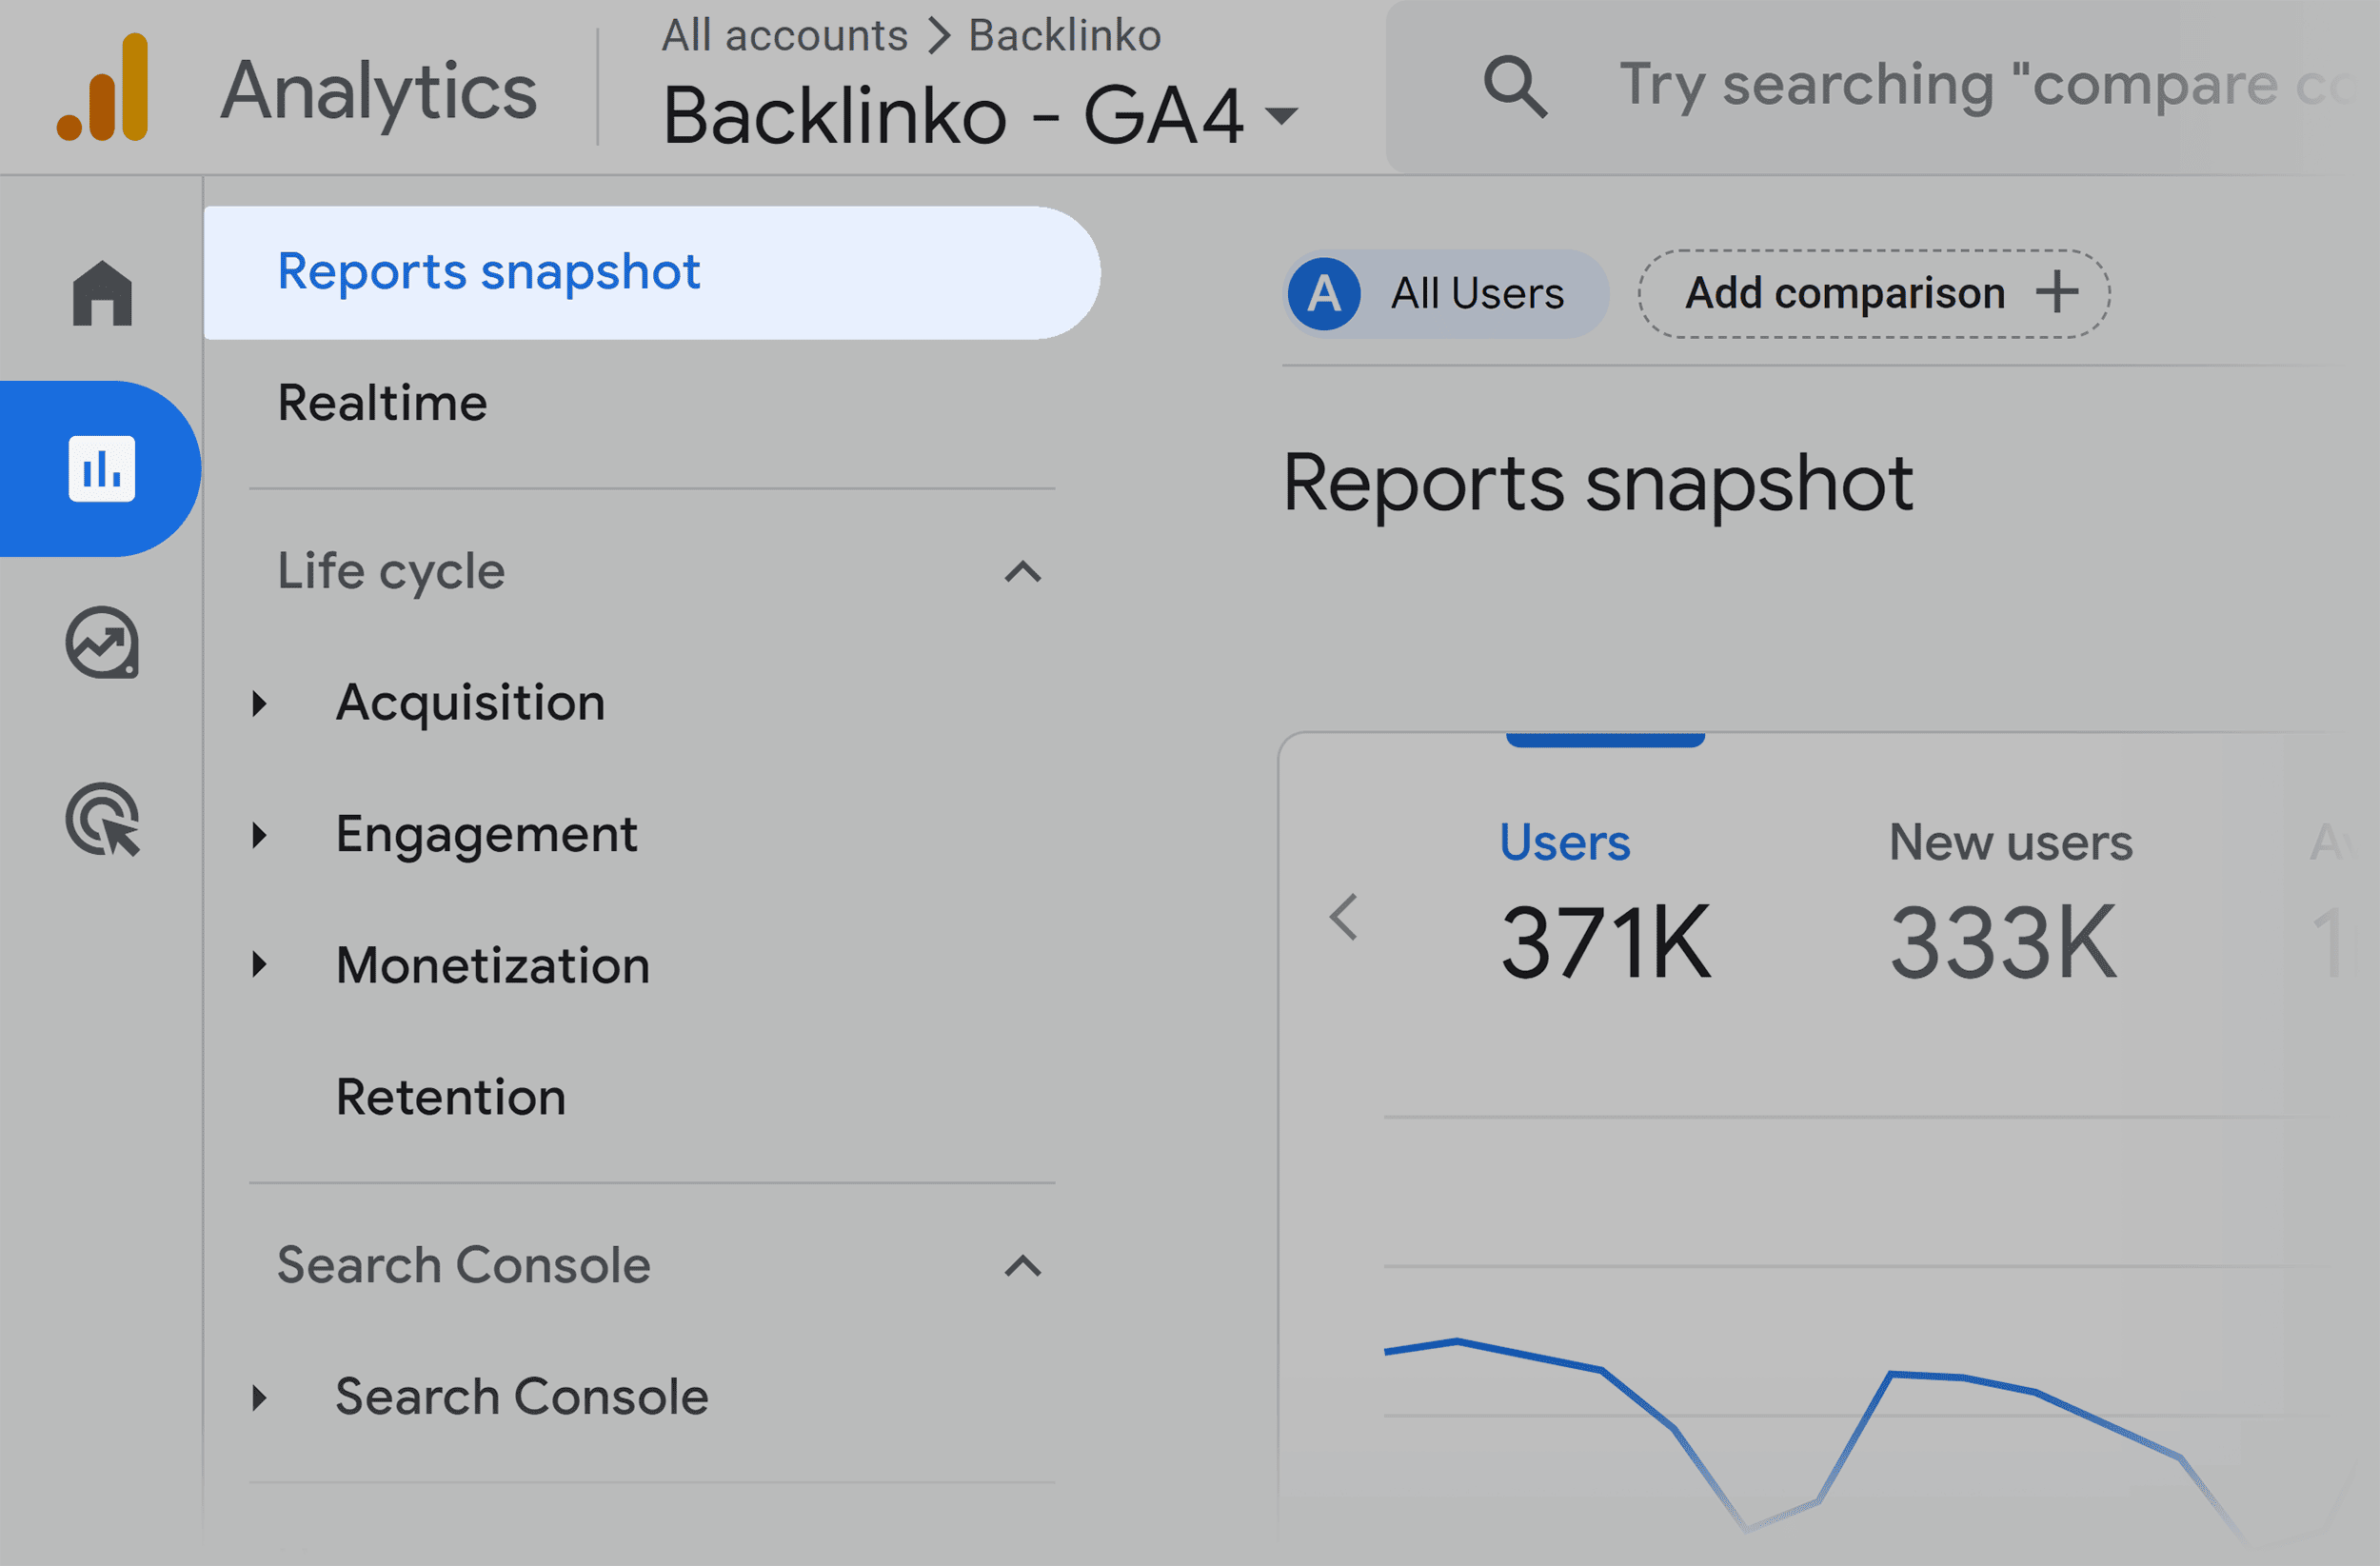Click the All Users 'A' badge

pyautogui.click(x=1323, y=294)
